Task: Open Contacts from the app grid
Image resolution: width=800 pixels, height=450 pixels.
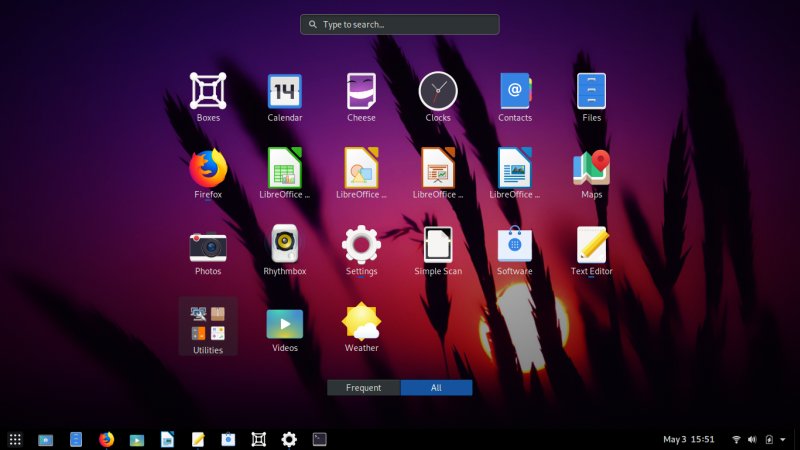Action: [x=515, y=97]
